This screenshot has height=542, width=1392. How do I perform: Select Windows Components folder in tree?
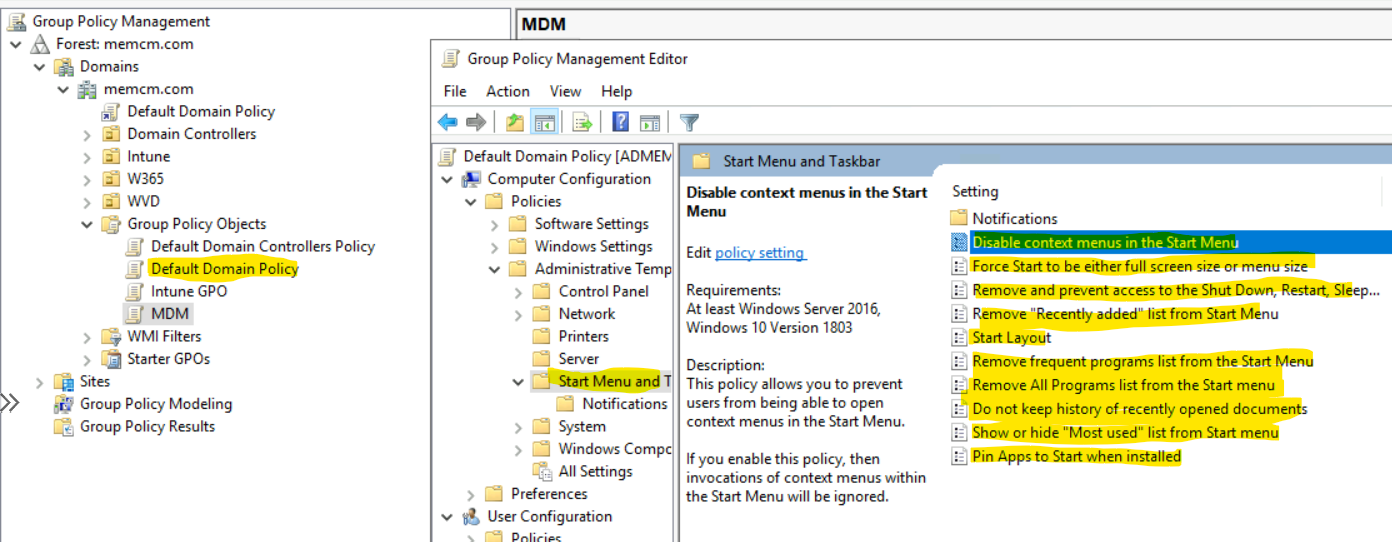pyautogui.click(x=615, y=449)
